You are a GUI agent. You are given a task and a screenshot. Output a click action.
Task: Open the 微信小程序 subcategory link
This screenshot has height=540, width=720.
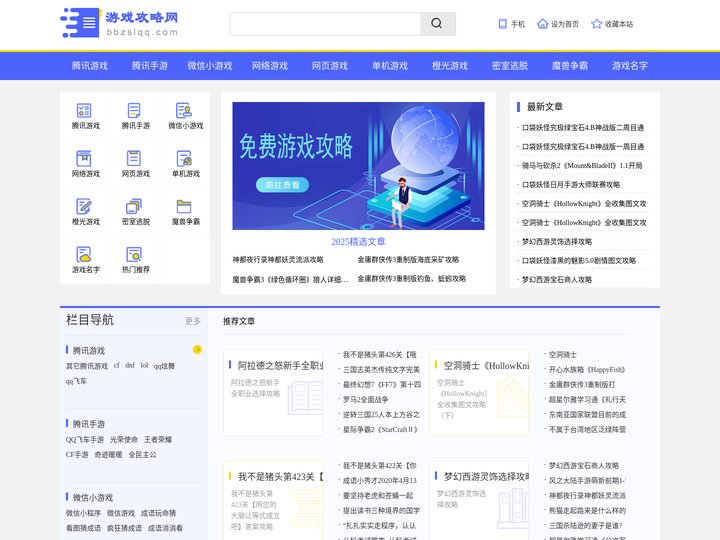[83, 513]
